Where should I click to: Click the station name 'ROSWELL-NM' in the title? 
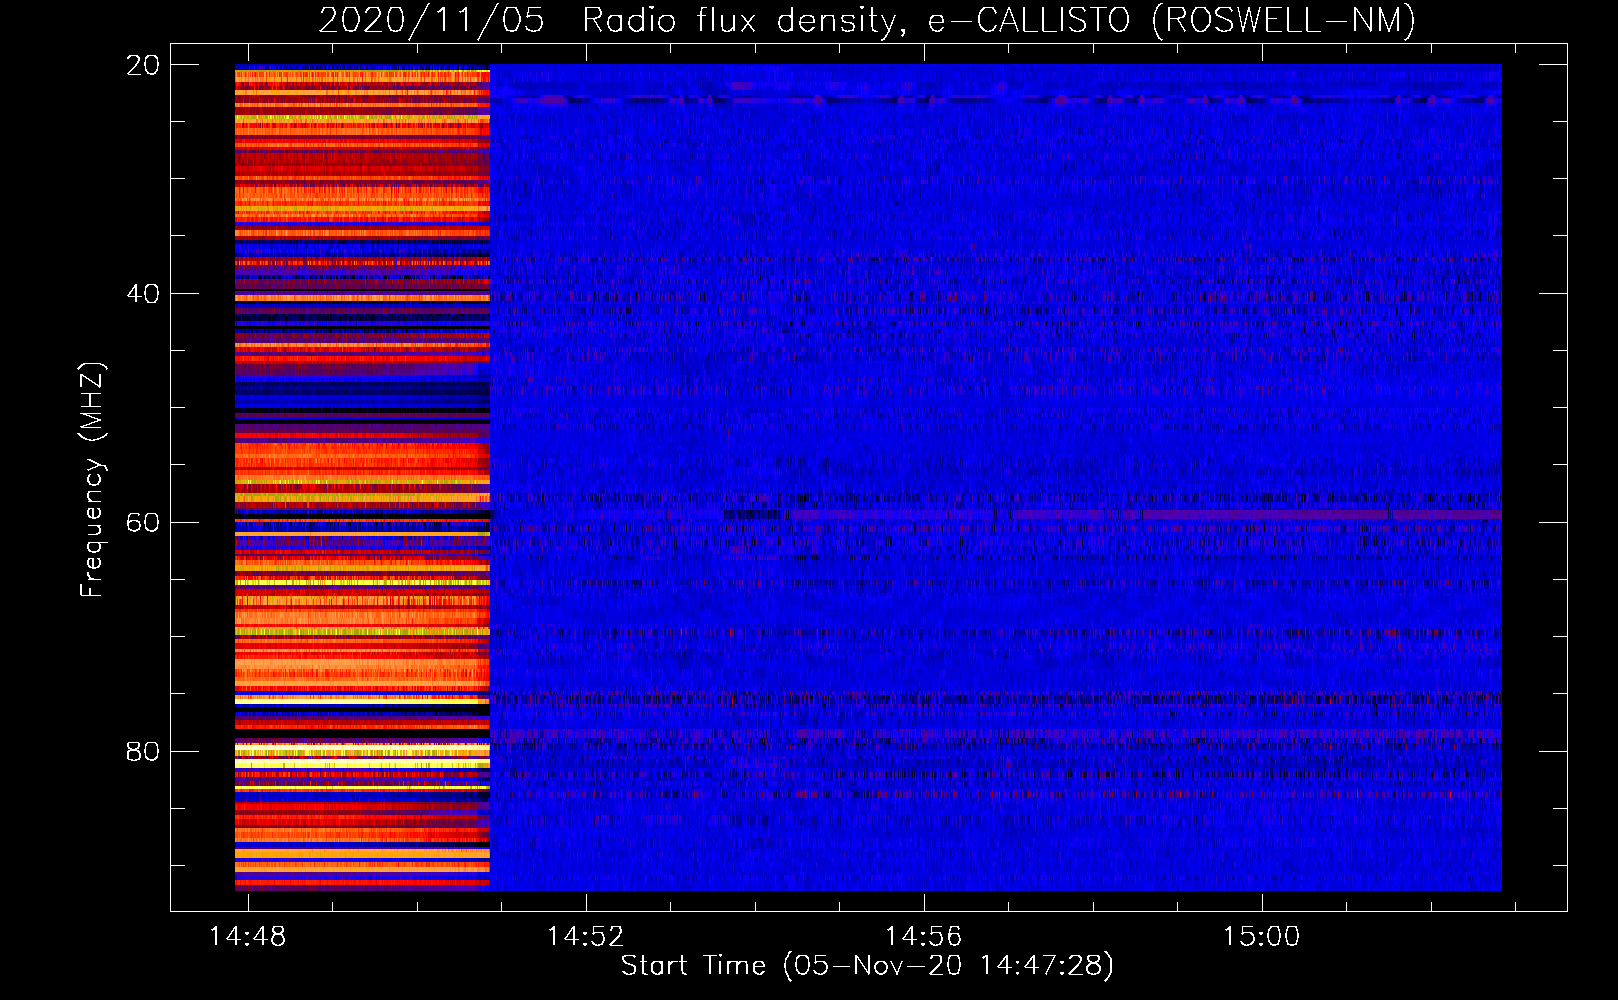[x=1283, y=20]
